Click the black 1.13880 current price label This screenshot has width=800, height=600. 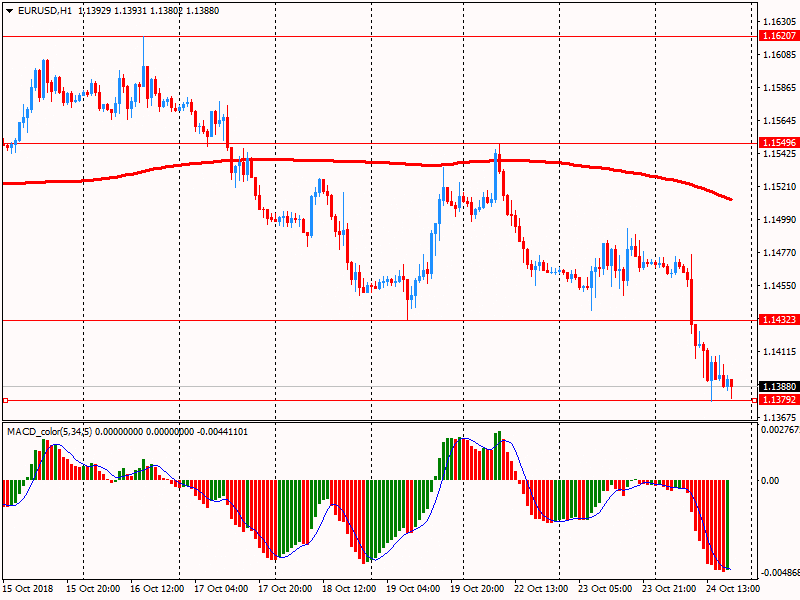[x=778, y=386]
